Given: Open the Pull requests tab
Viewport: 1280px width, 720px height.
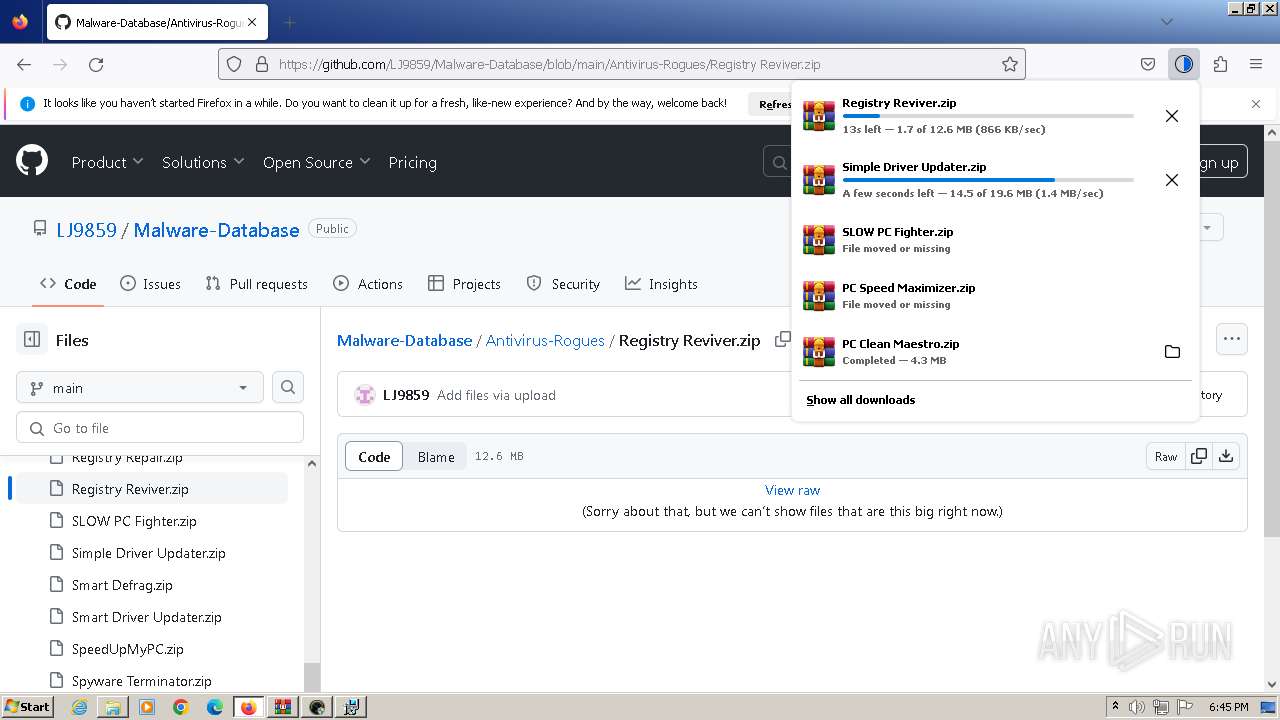Looking at the screenshot, I should (x=256, y=284).
